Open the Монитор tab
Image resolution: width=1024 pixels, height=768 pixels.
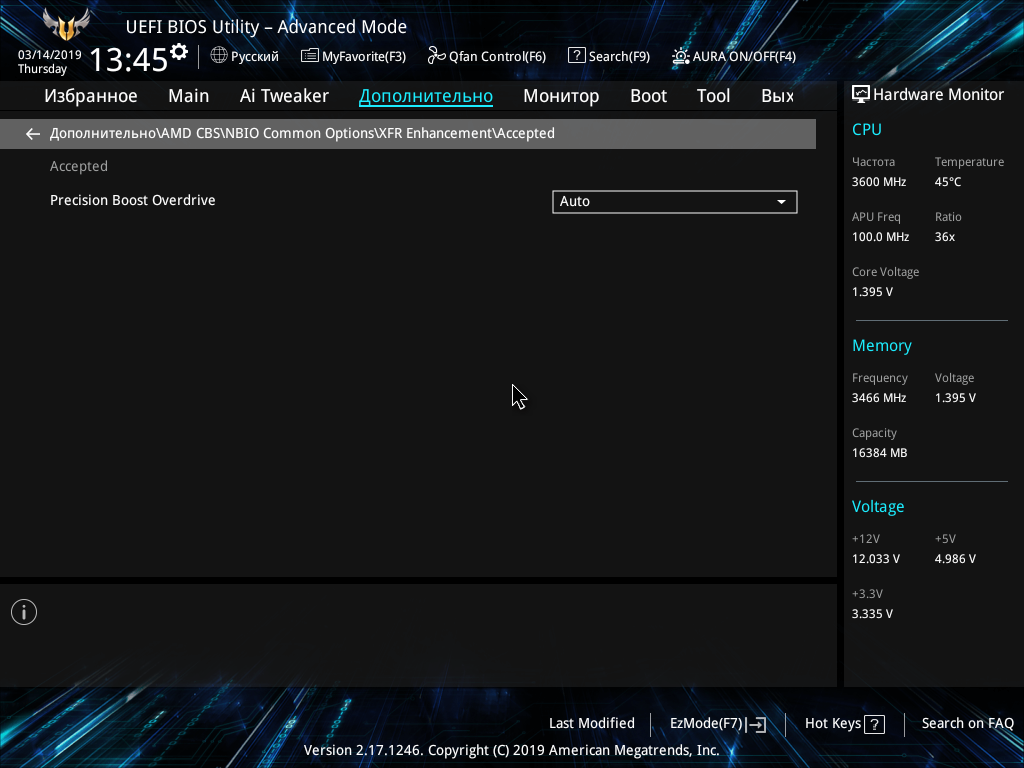[561, 96]
